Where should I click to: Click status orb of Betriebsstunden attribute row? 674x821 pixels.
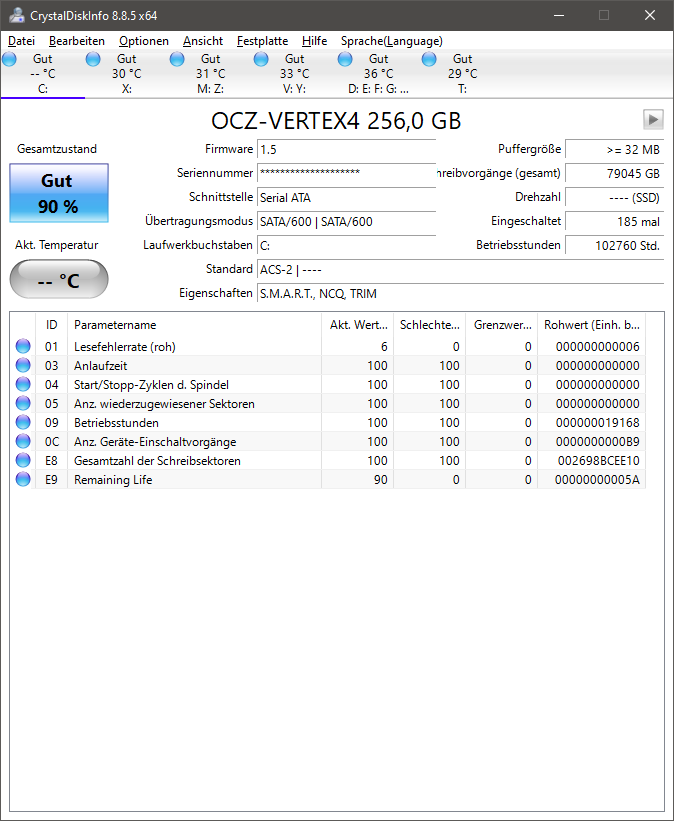point(23,422)
